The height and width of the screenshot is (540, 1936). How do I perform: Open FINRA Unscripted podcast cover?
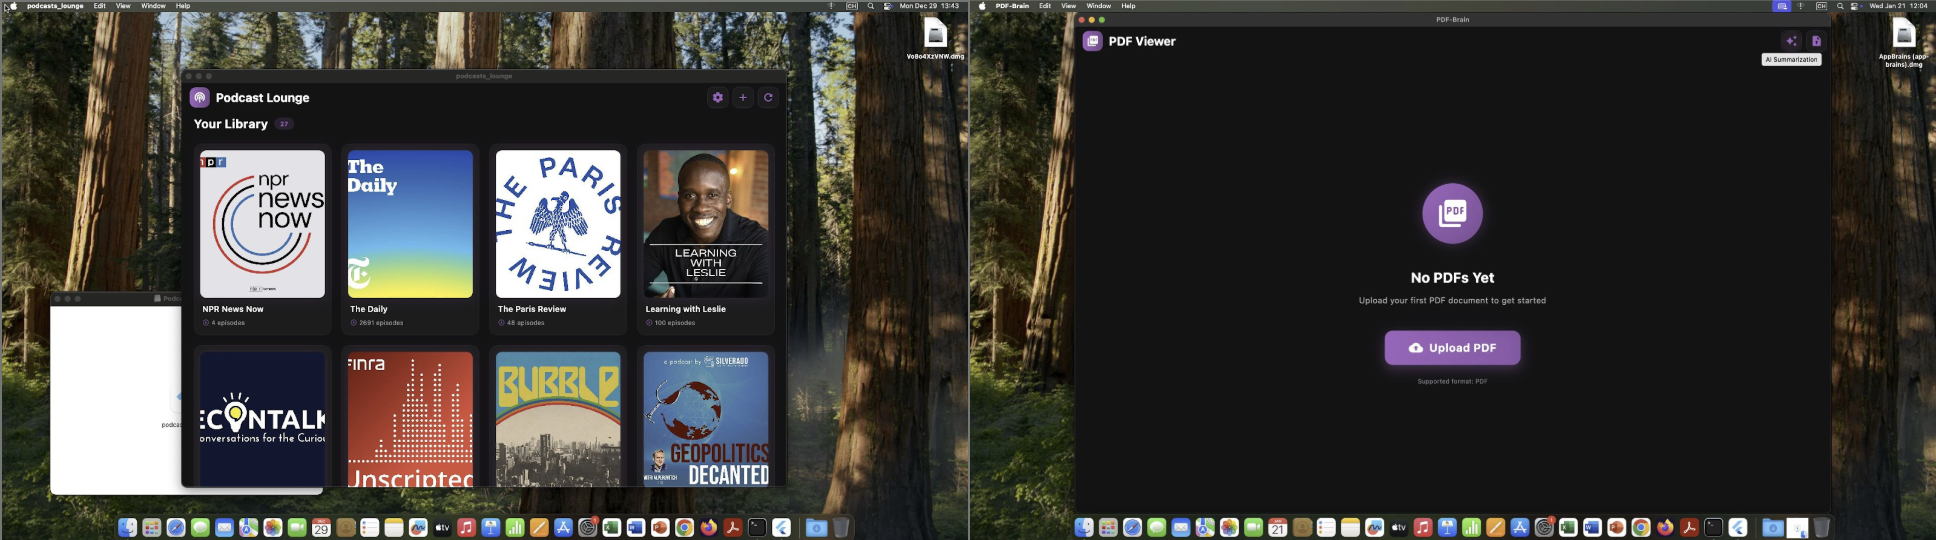click(410, 419)
